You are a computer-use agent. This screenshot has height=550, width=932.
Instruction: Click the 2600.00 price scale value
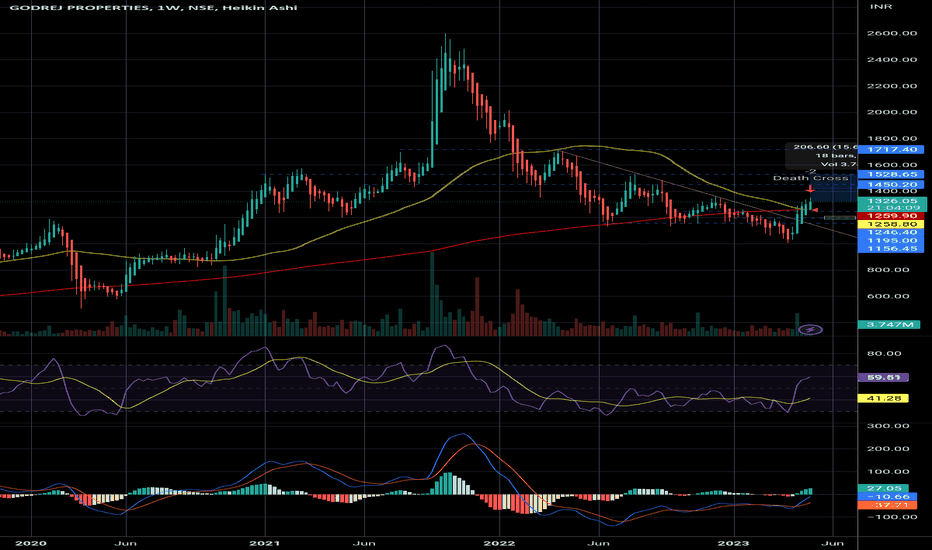(891, 33)
